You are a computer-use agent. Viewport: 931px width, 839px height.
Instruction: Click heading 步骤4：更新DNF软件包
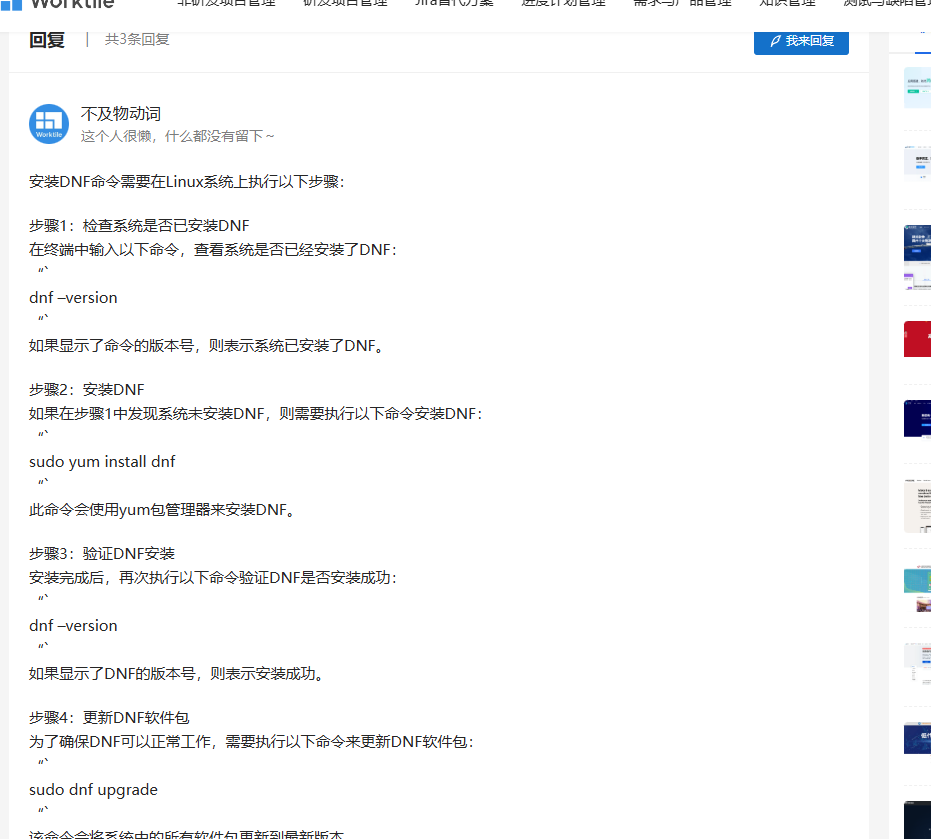click(x=109, y=717)
